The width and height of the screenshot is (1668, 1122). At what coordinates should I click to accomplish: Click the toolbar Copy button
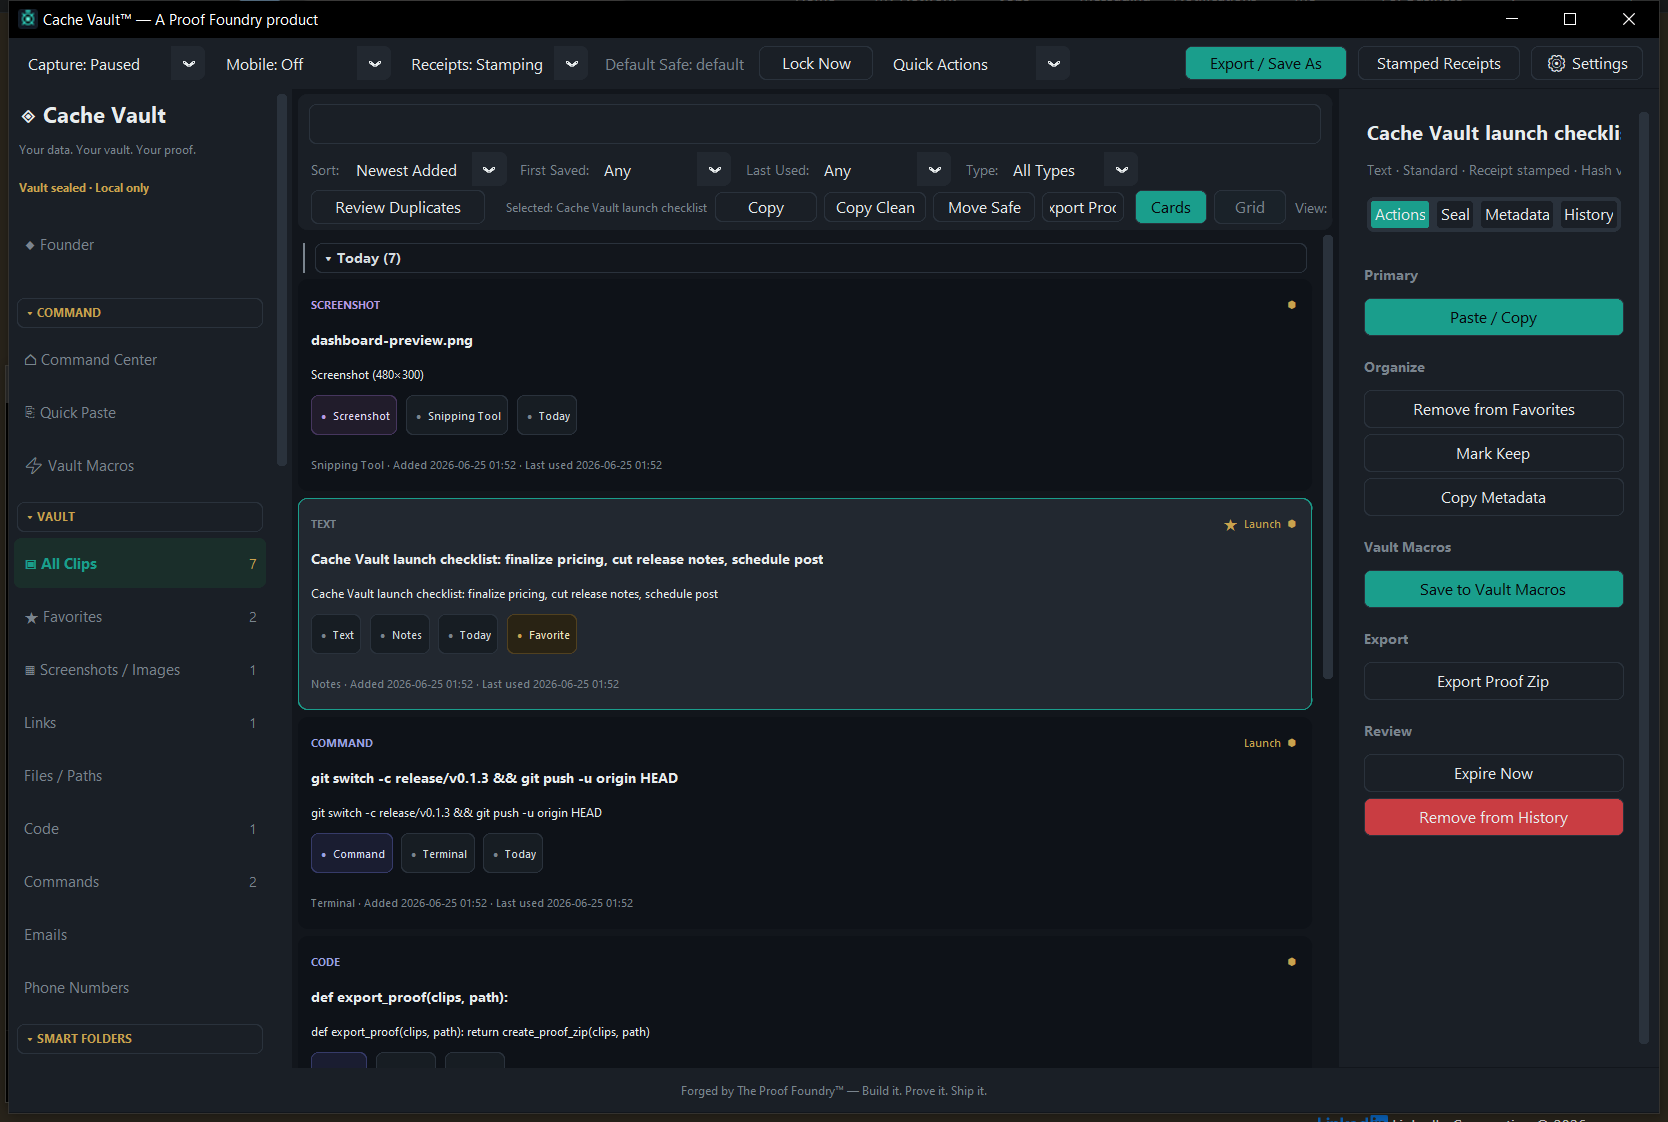(766, 207)
